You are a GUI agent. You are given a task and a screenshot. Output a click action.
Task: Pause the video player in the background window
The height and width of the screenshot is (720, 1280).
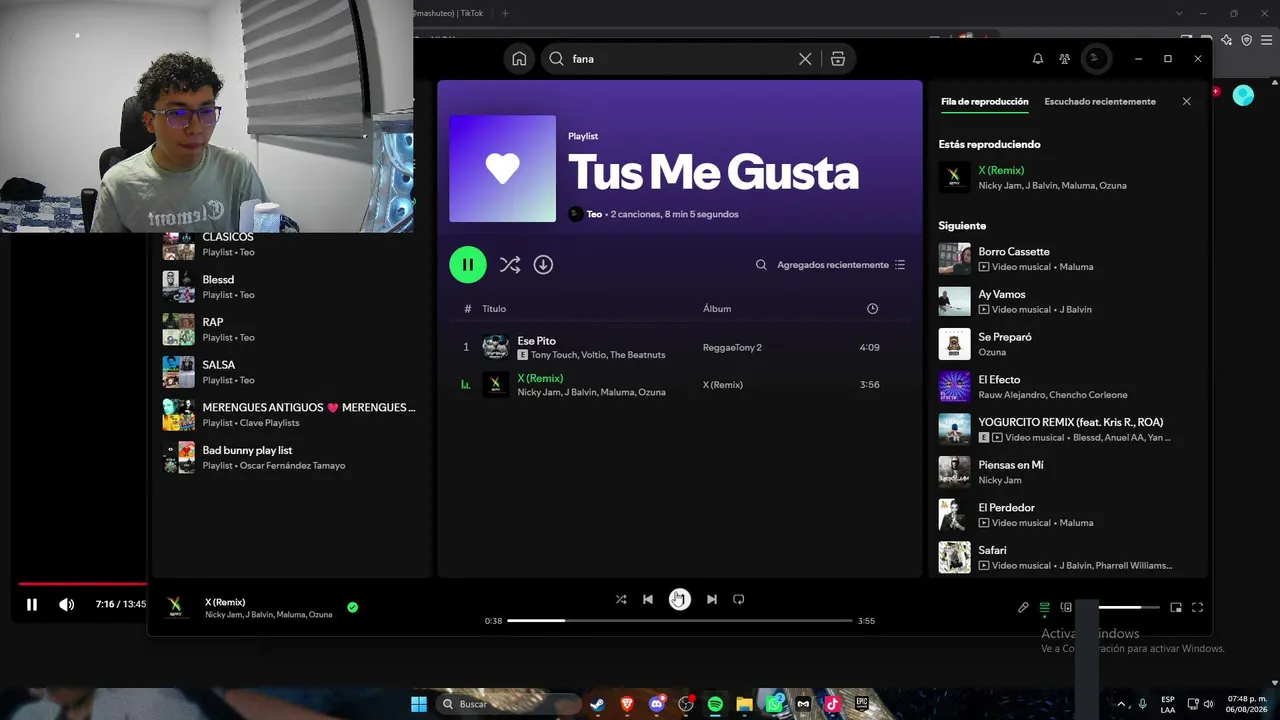pyautogui.click(x=32, y=604)
